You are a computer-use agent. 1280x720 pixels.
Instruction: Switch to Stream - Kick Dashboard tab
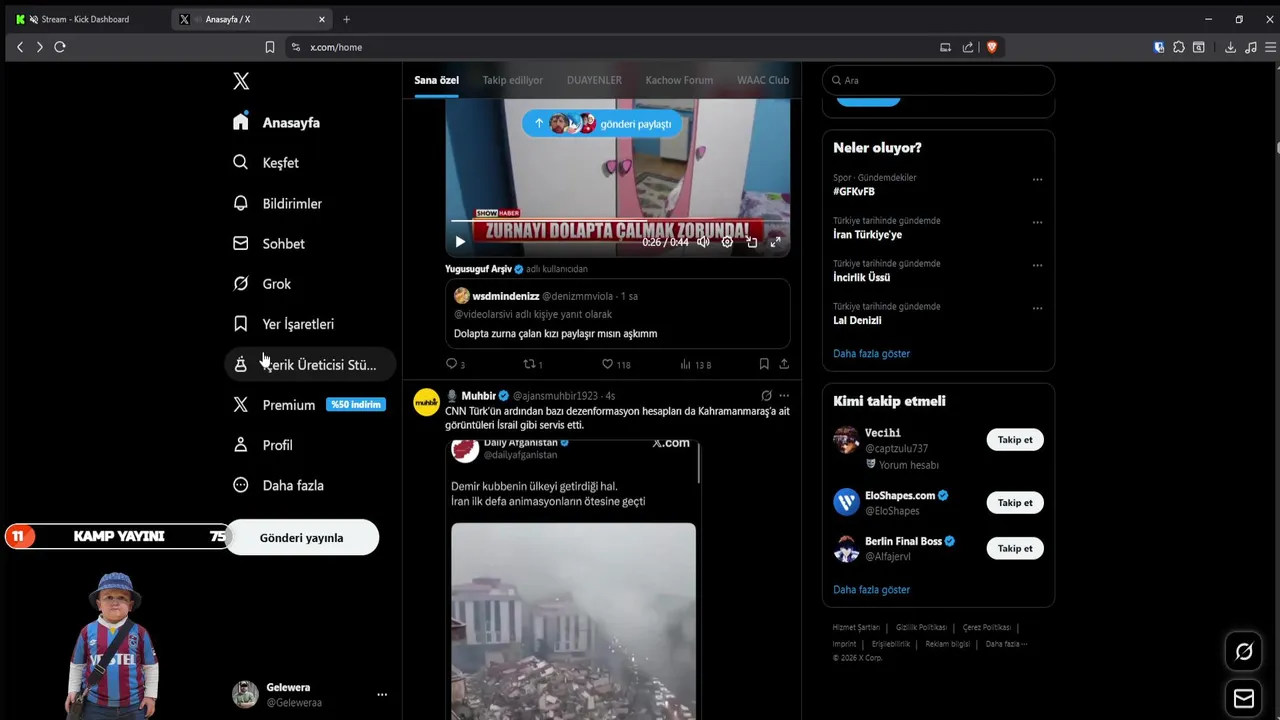tap(85, 19)
